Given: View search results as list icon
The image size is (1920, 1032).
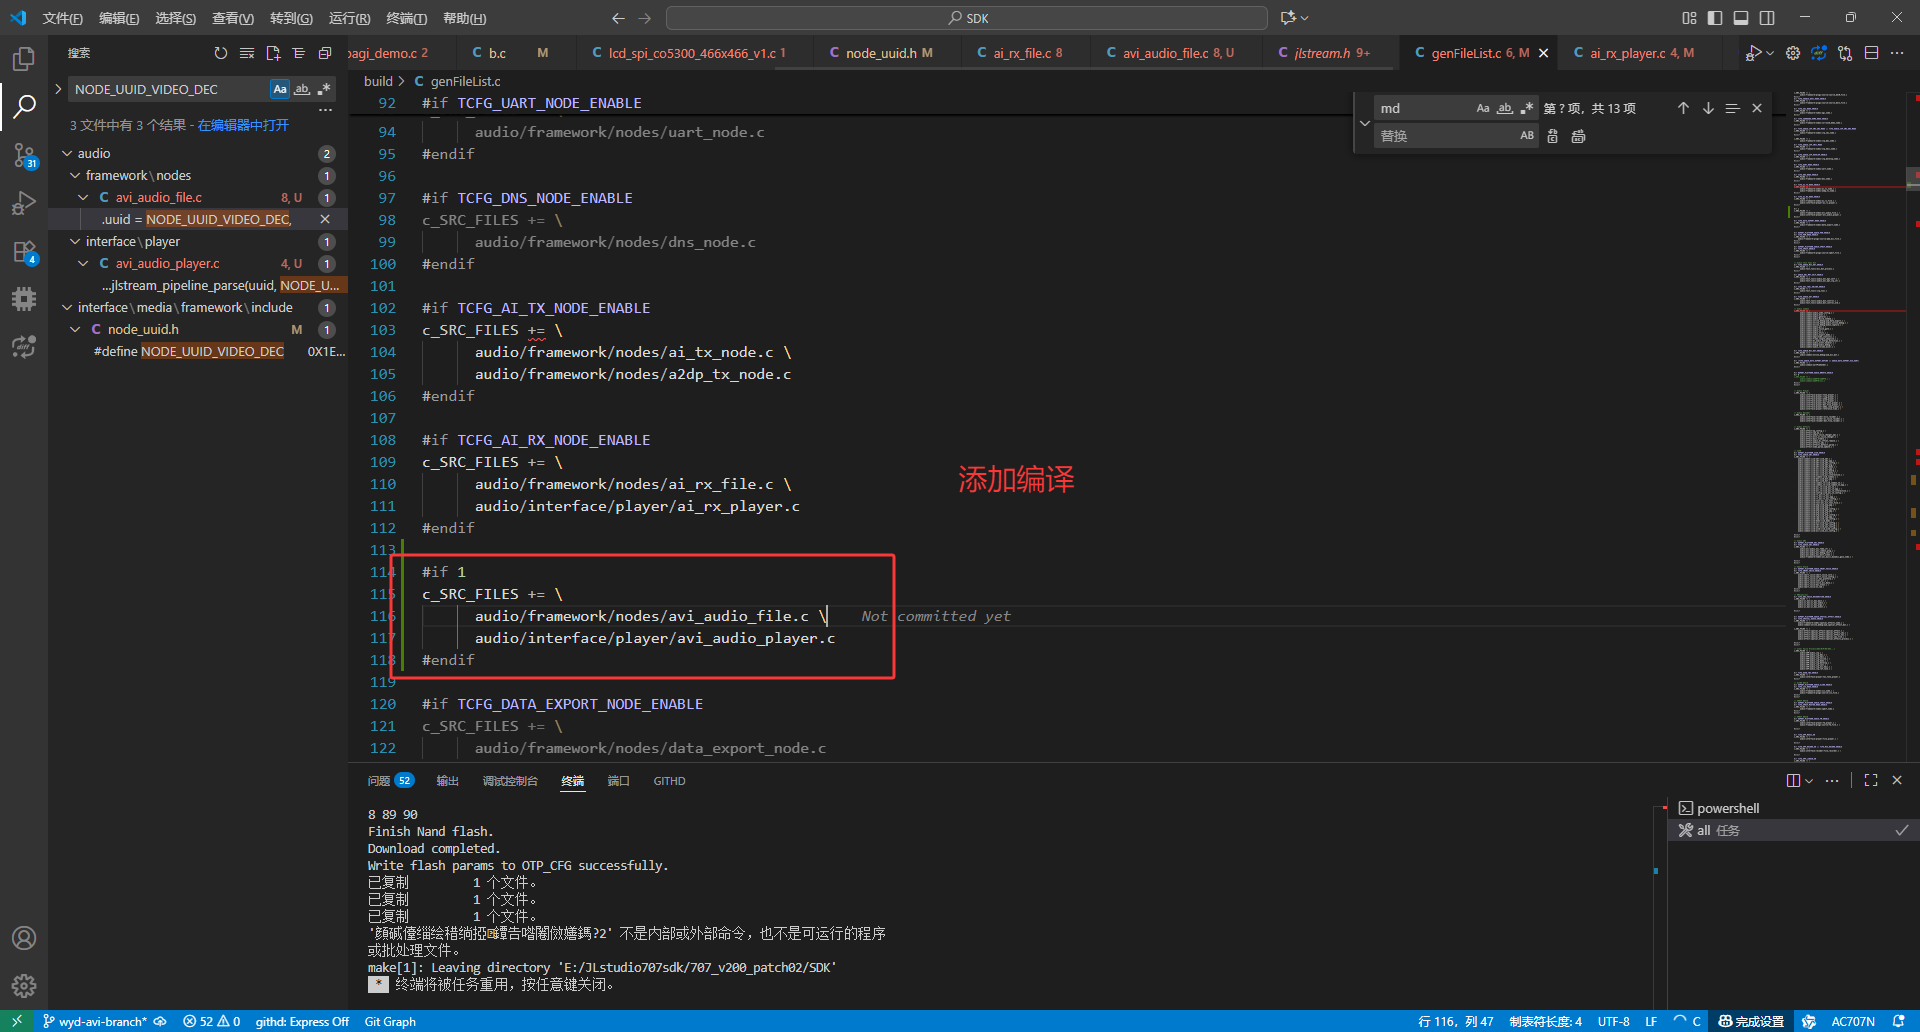Looking at the screenshot, I should point(299,53).
